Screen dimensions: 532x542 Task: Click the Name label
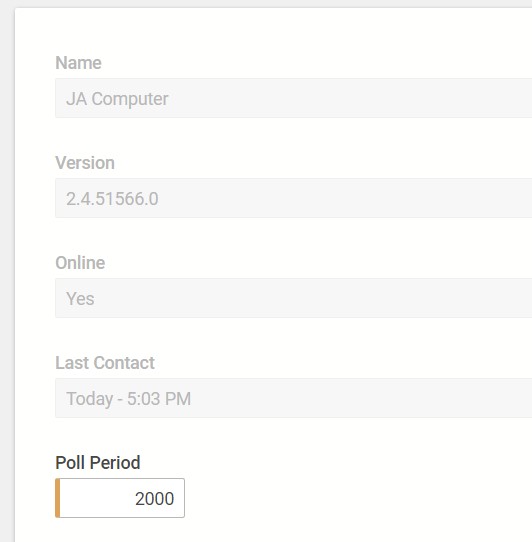click(x=78, y=63)
